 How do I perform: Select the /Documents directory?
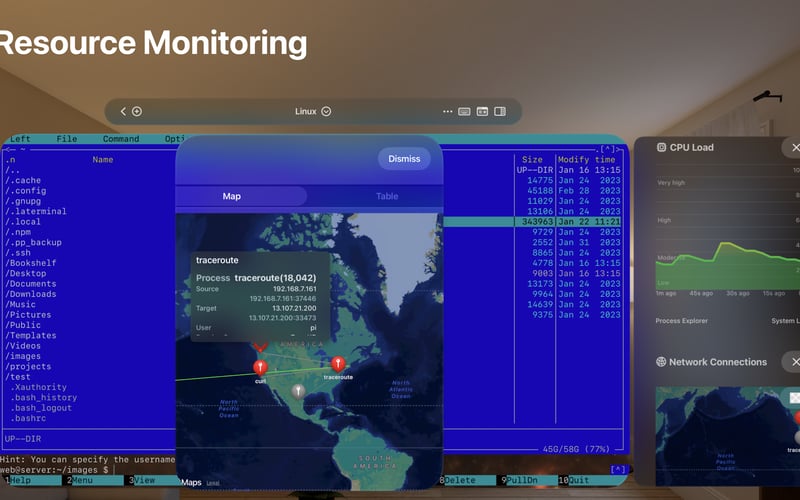[x=31, y=284]
